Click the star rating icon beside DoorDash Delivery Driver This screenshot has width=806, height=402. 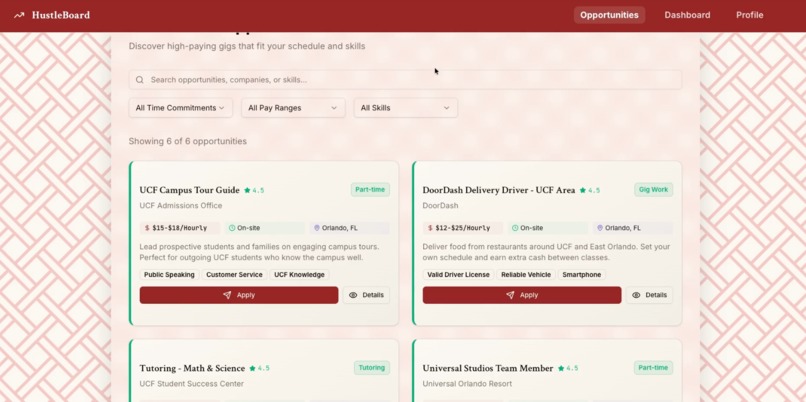583,190
